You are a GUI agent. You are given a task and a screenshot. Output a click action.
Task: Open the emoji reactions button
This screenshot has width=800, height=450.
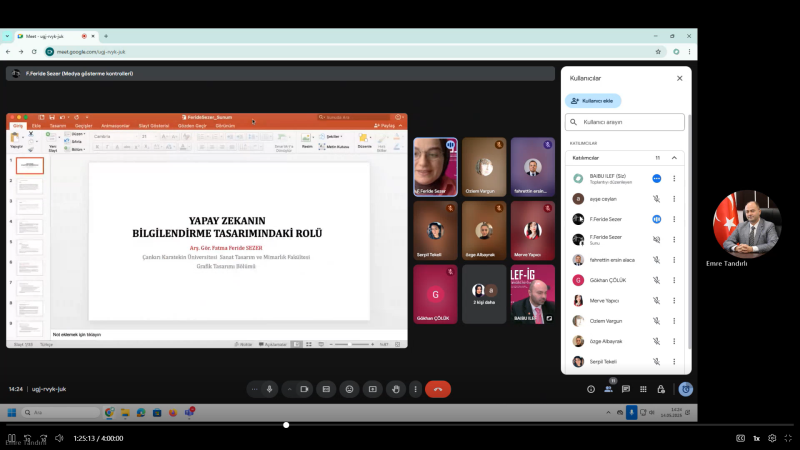click(x=349, y=389)
